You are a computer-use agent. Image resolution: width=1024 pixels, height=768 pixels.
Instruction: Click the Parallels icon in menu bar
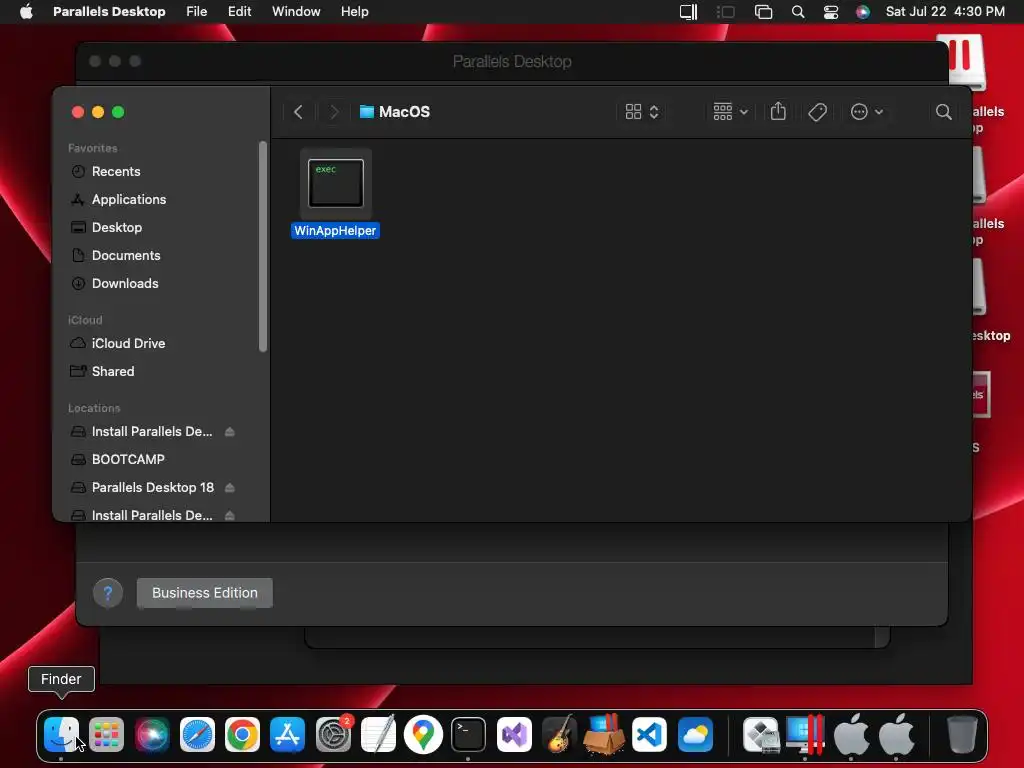(688, 12)
